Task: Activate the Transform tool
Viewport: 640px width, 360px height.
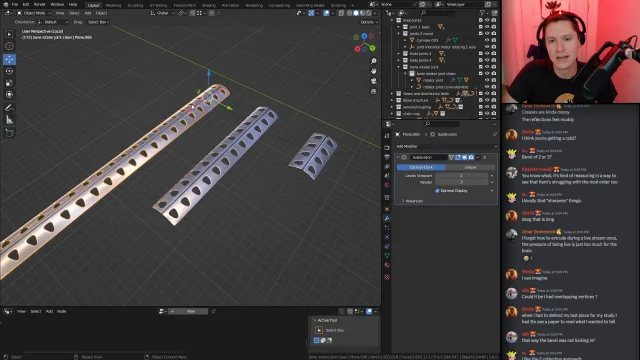Action: coord(9,95)
